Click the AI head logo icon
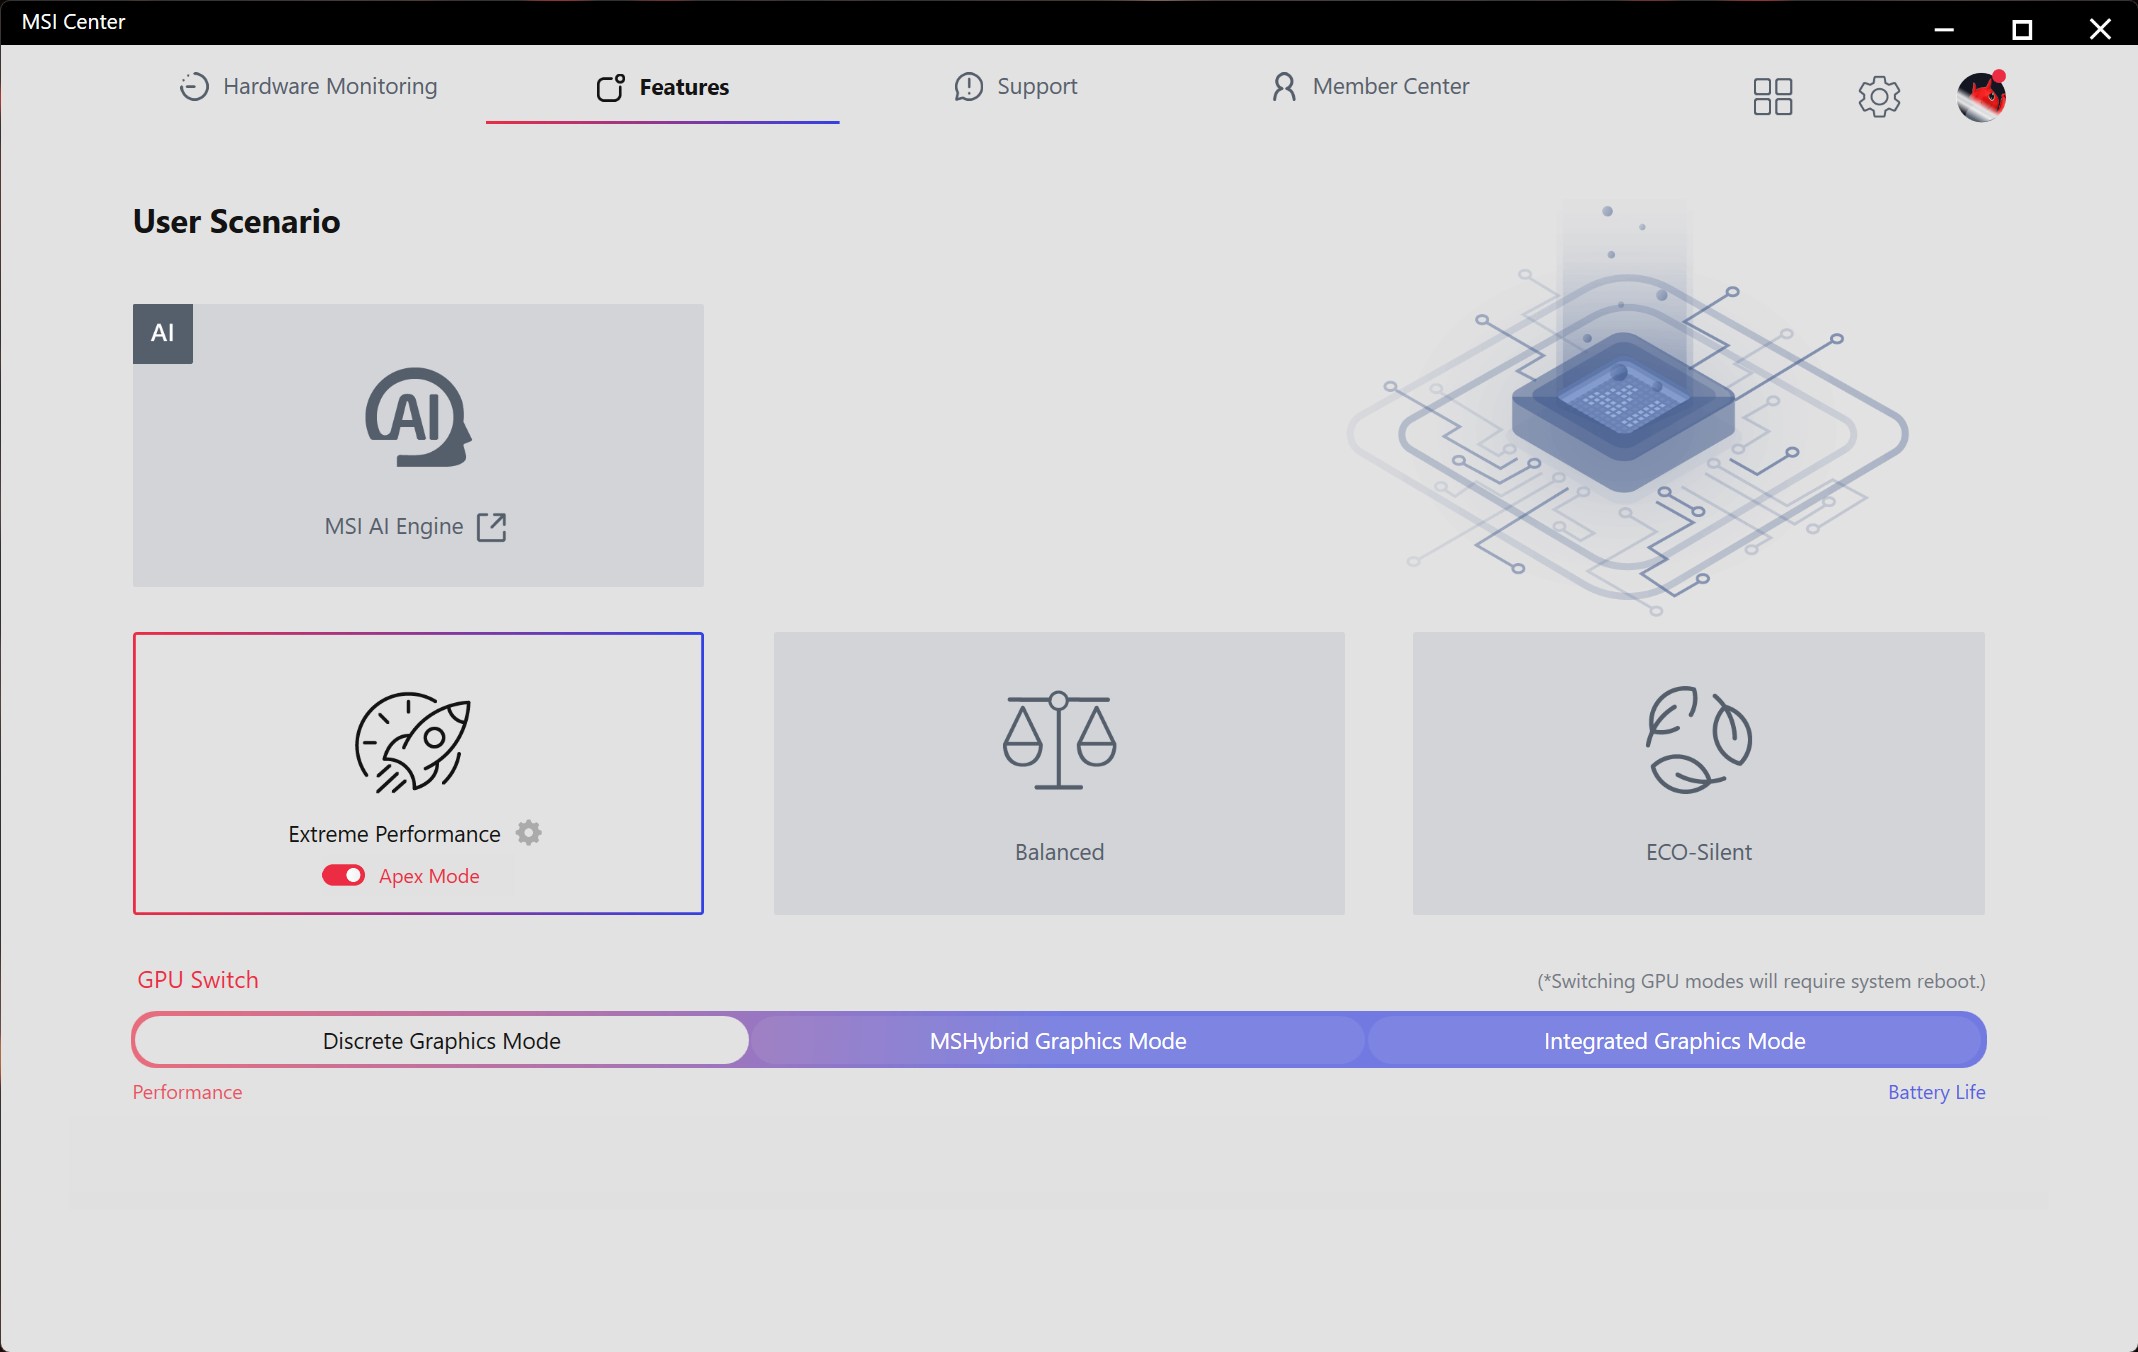The height and width of the screenshot is (1352, 2138). (418, 417)
